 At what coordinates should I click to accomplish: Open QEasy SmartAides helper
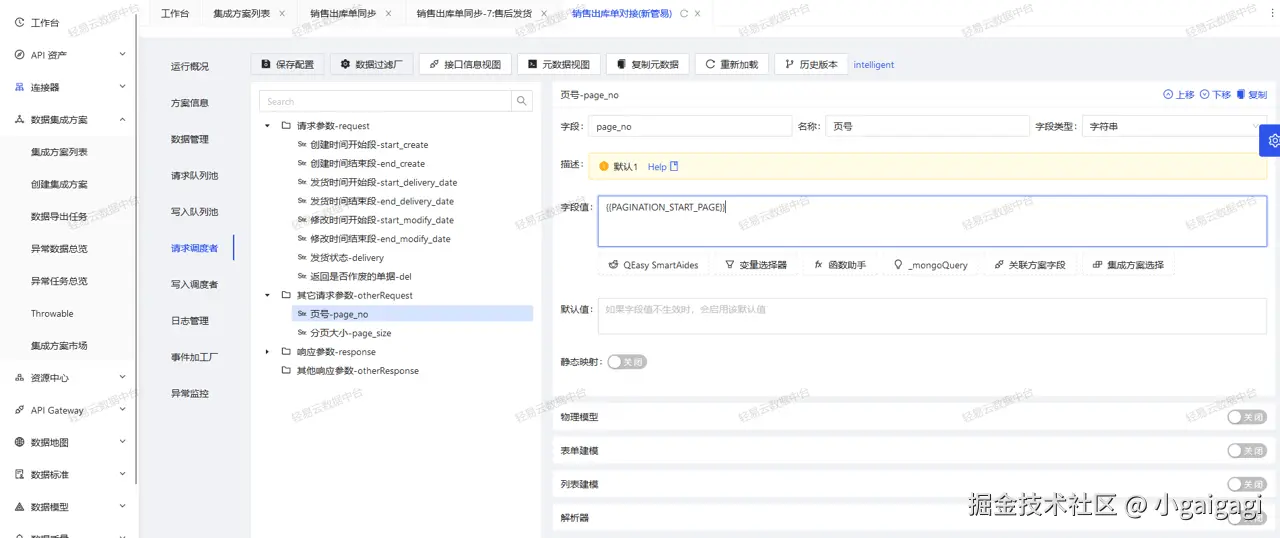[x=654, y=265]
